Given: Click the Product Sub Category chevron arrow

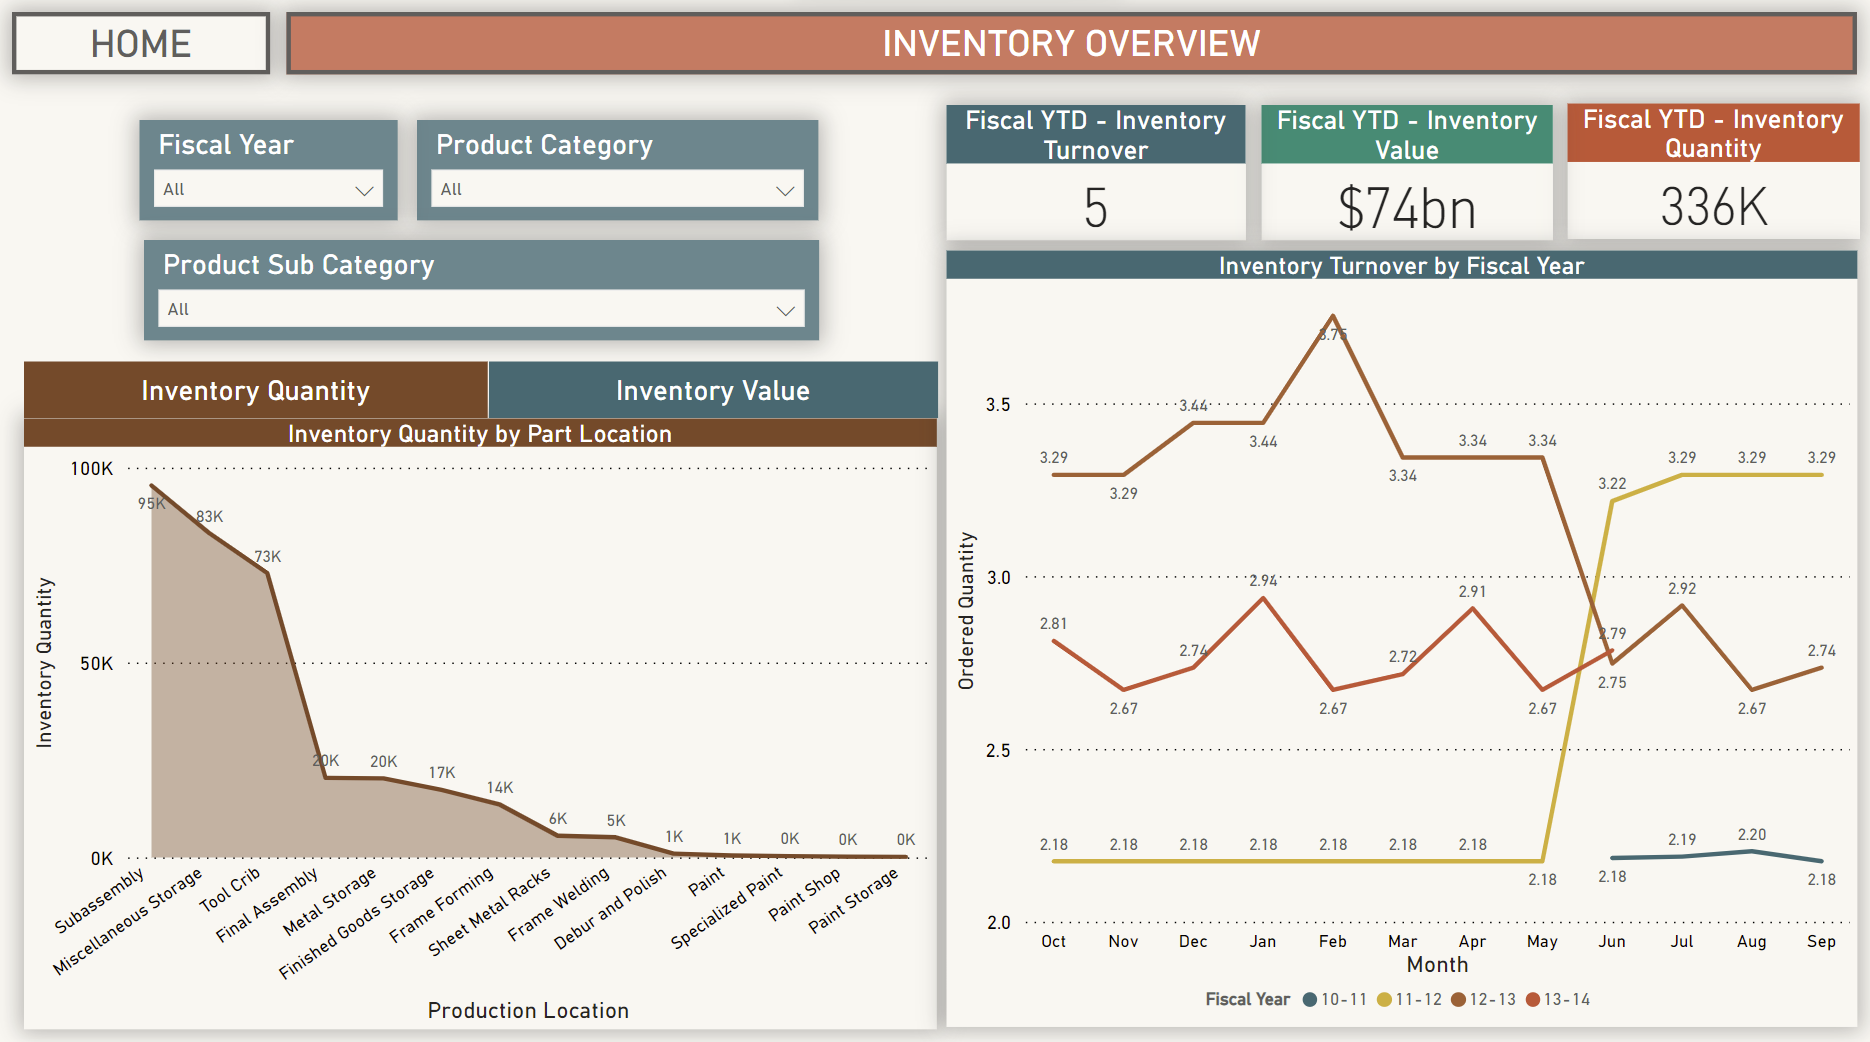Looking at the screenshot, I should pos(786,309).
